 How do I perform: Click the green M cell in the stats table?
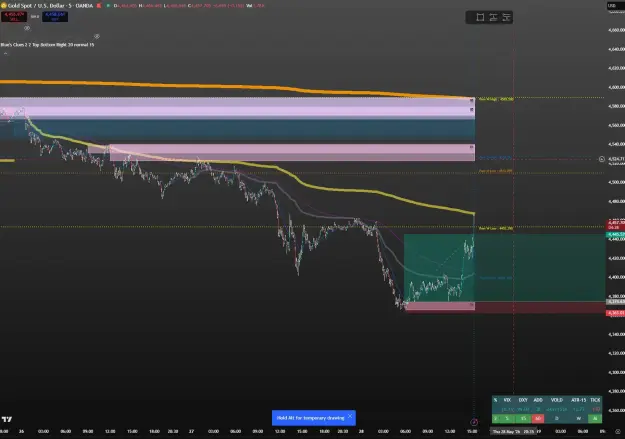(x=595, y=418)
